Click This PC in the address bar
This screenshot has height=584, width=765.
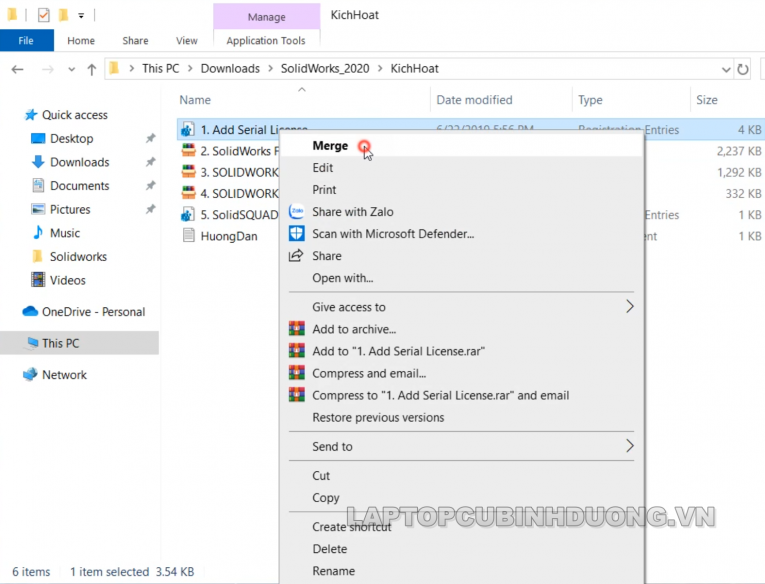161,68
